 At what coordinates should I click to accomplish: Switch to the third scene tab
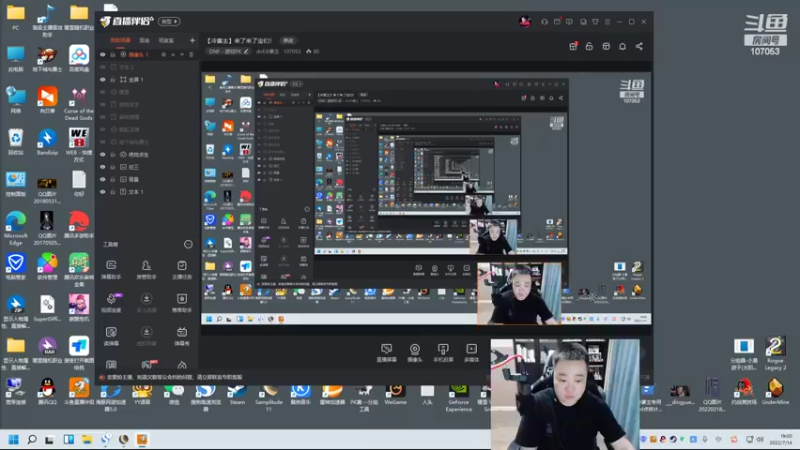point(166,40)
